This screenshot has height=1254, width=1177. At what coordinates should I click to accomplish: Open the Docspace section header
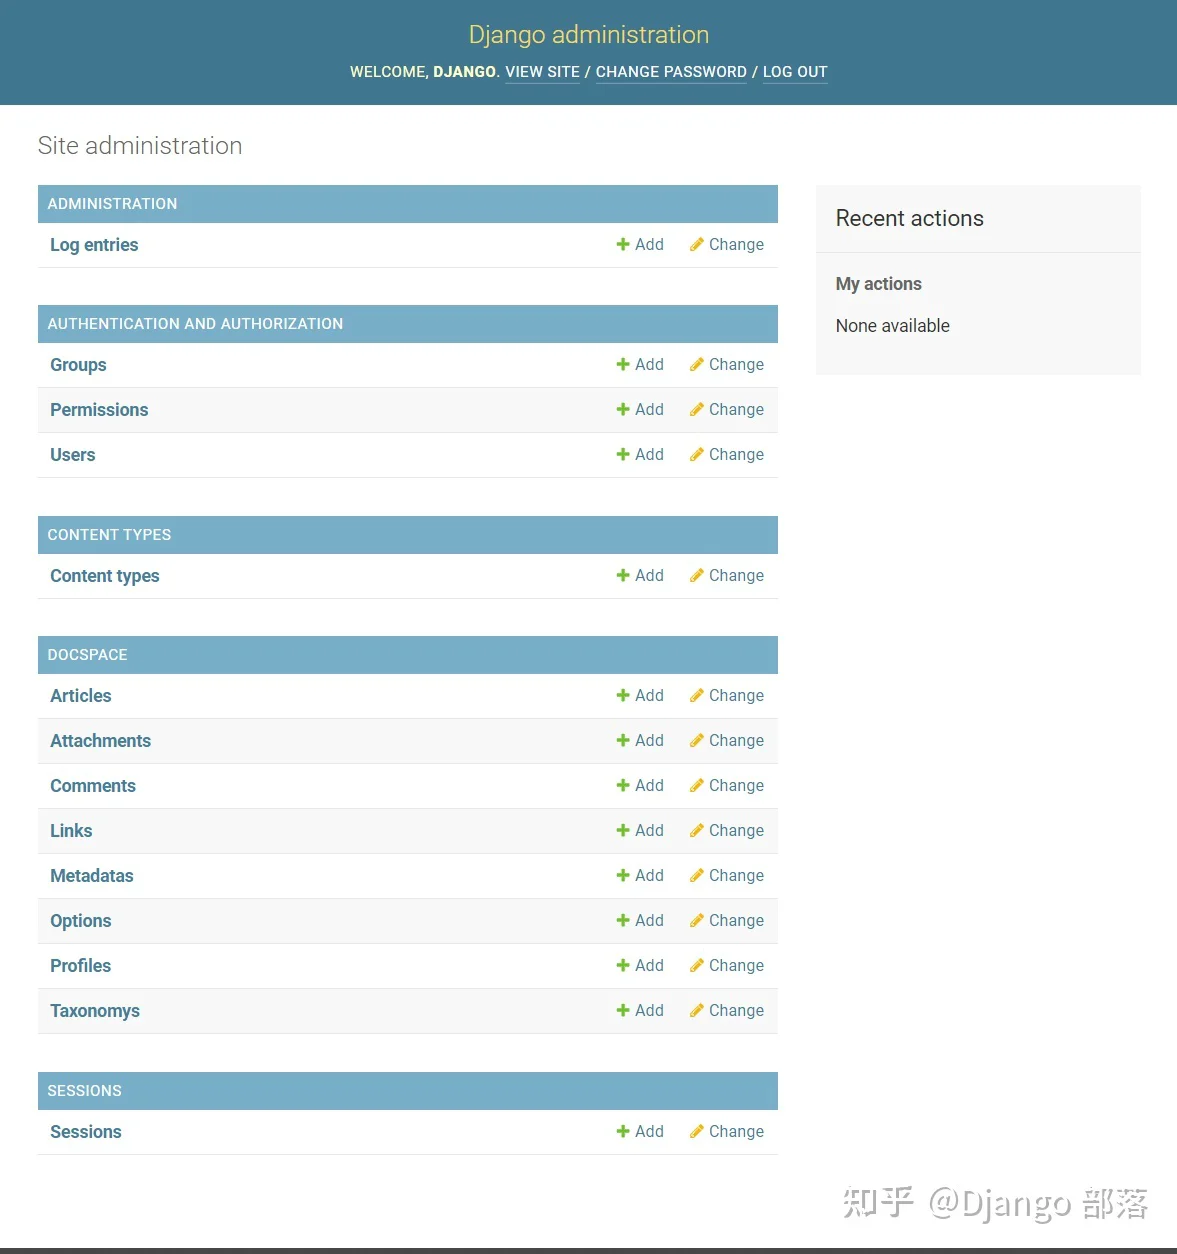coord(87,655)
